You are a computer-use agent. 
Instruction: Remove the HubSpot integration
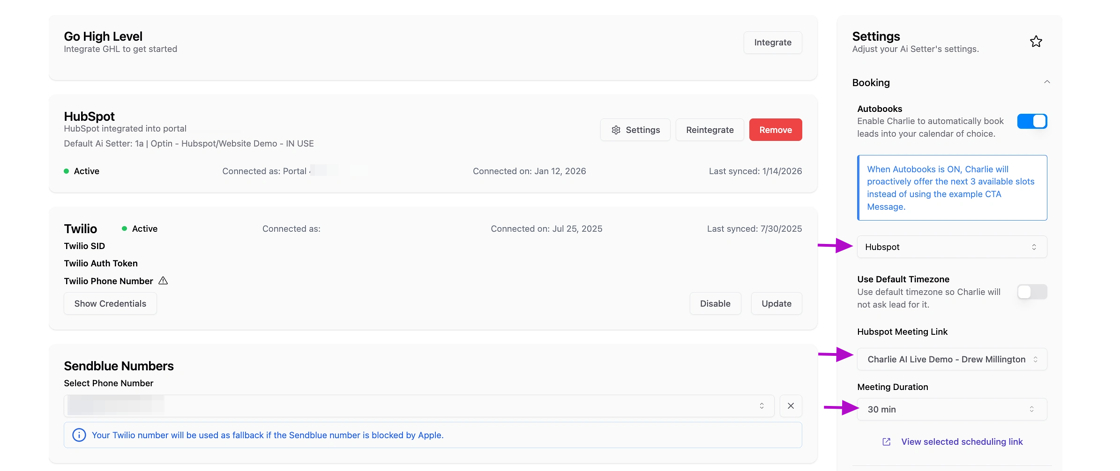tap(776, 130)
